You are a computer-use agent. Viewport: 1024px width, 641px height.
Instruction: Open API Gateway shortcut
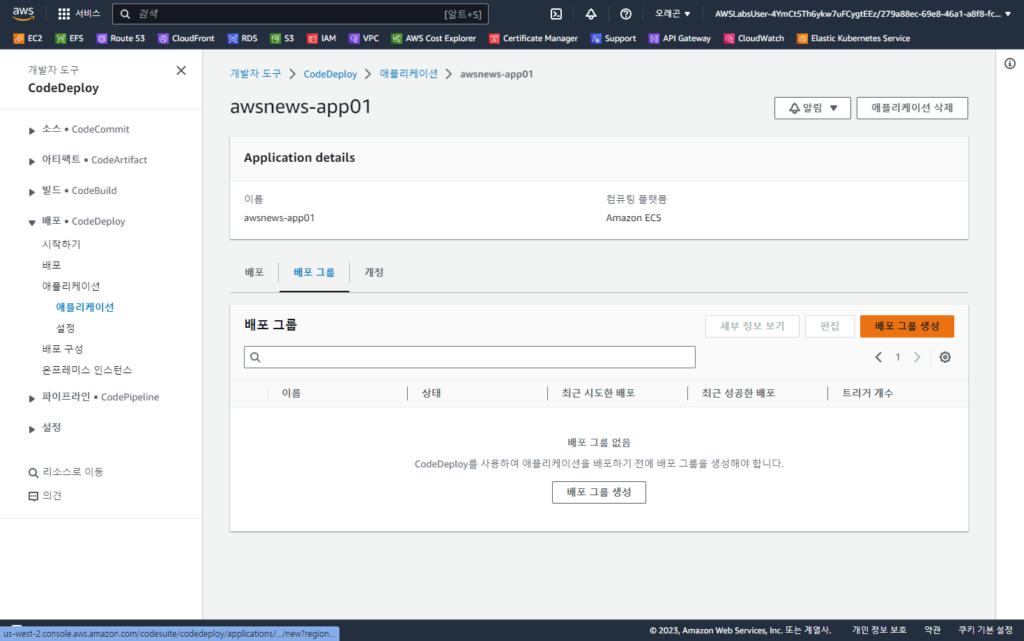pyautogui.click(x=680, y=39)
